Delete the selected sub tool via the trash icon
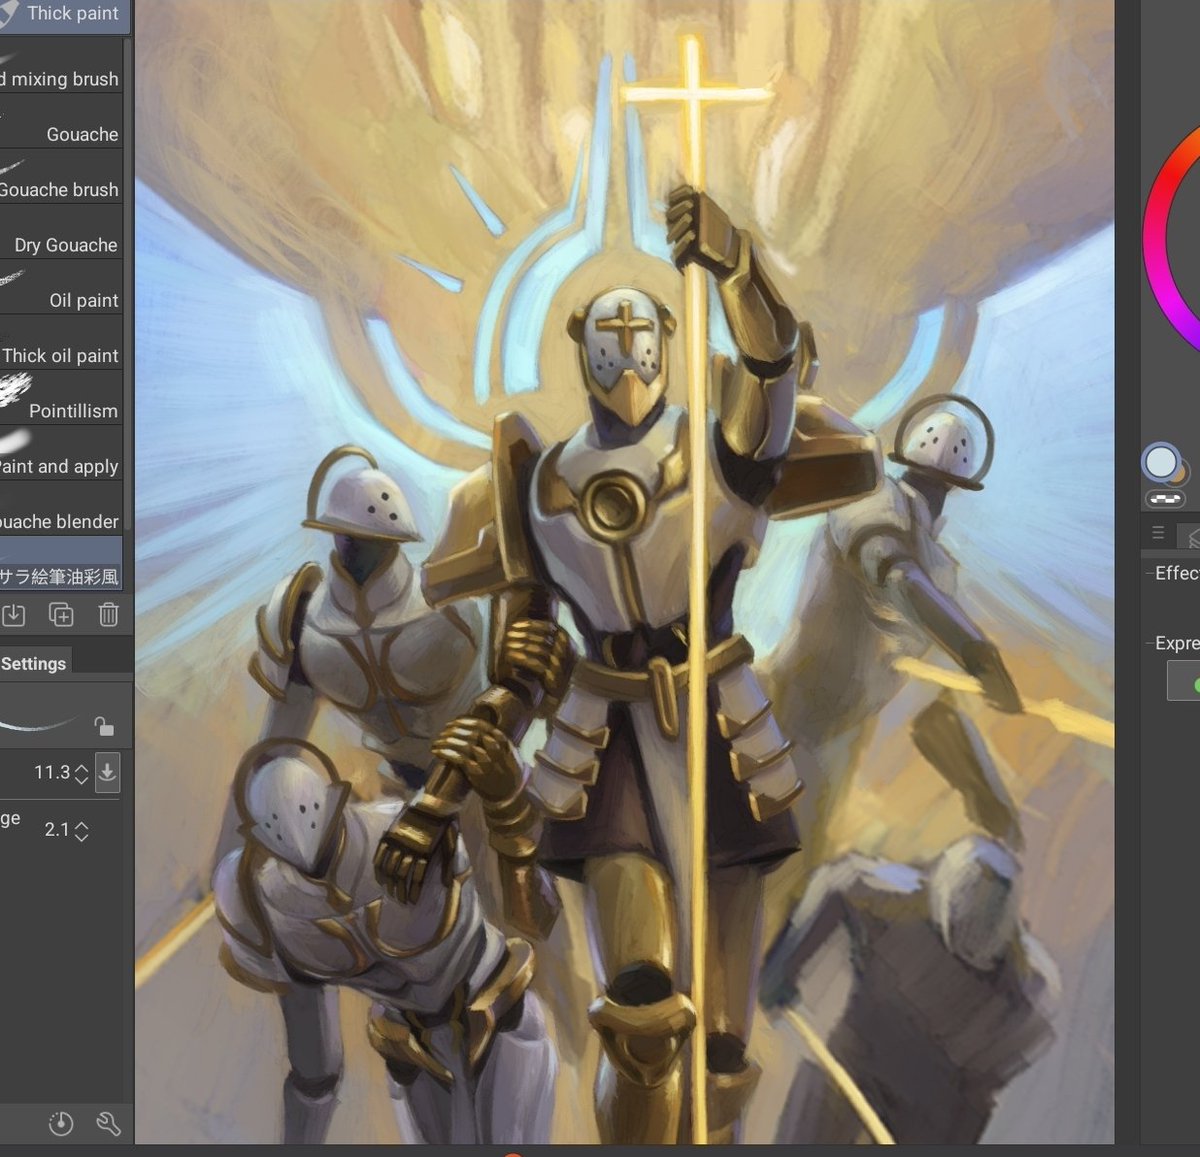The height and width of the screenshot is (1157, 1200). [109, 615]
